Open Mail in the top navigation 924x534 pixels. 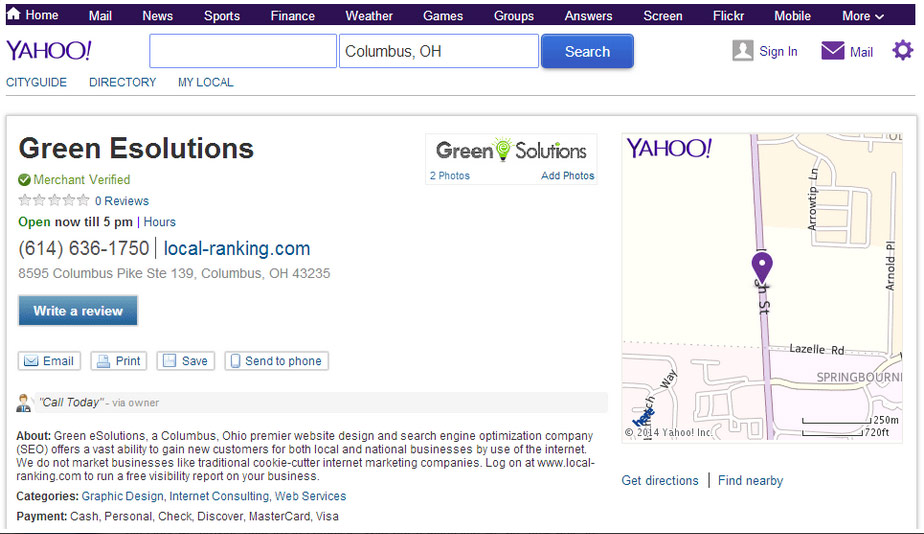100,16
